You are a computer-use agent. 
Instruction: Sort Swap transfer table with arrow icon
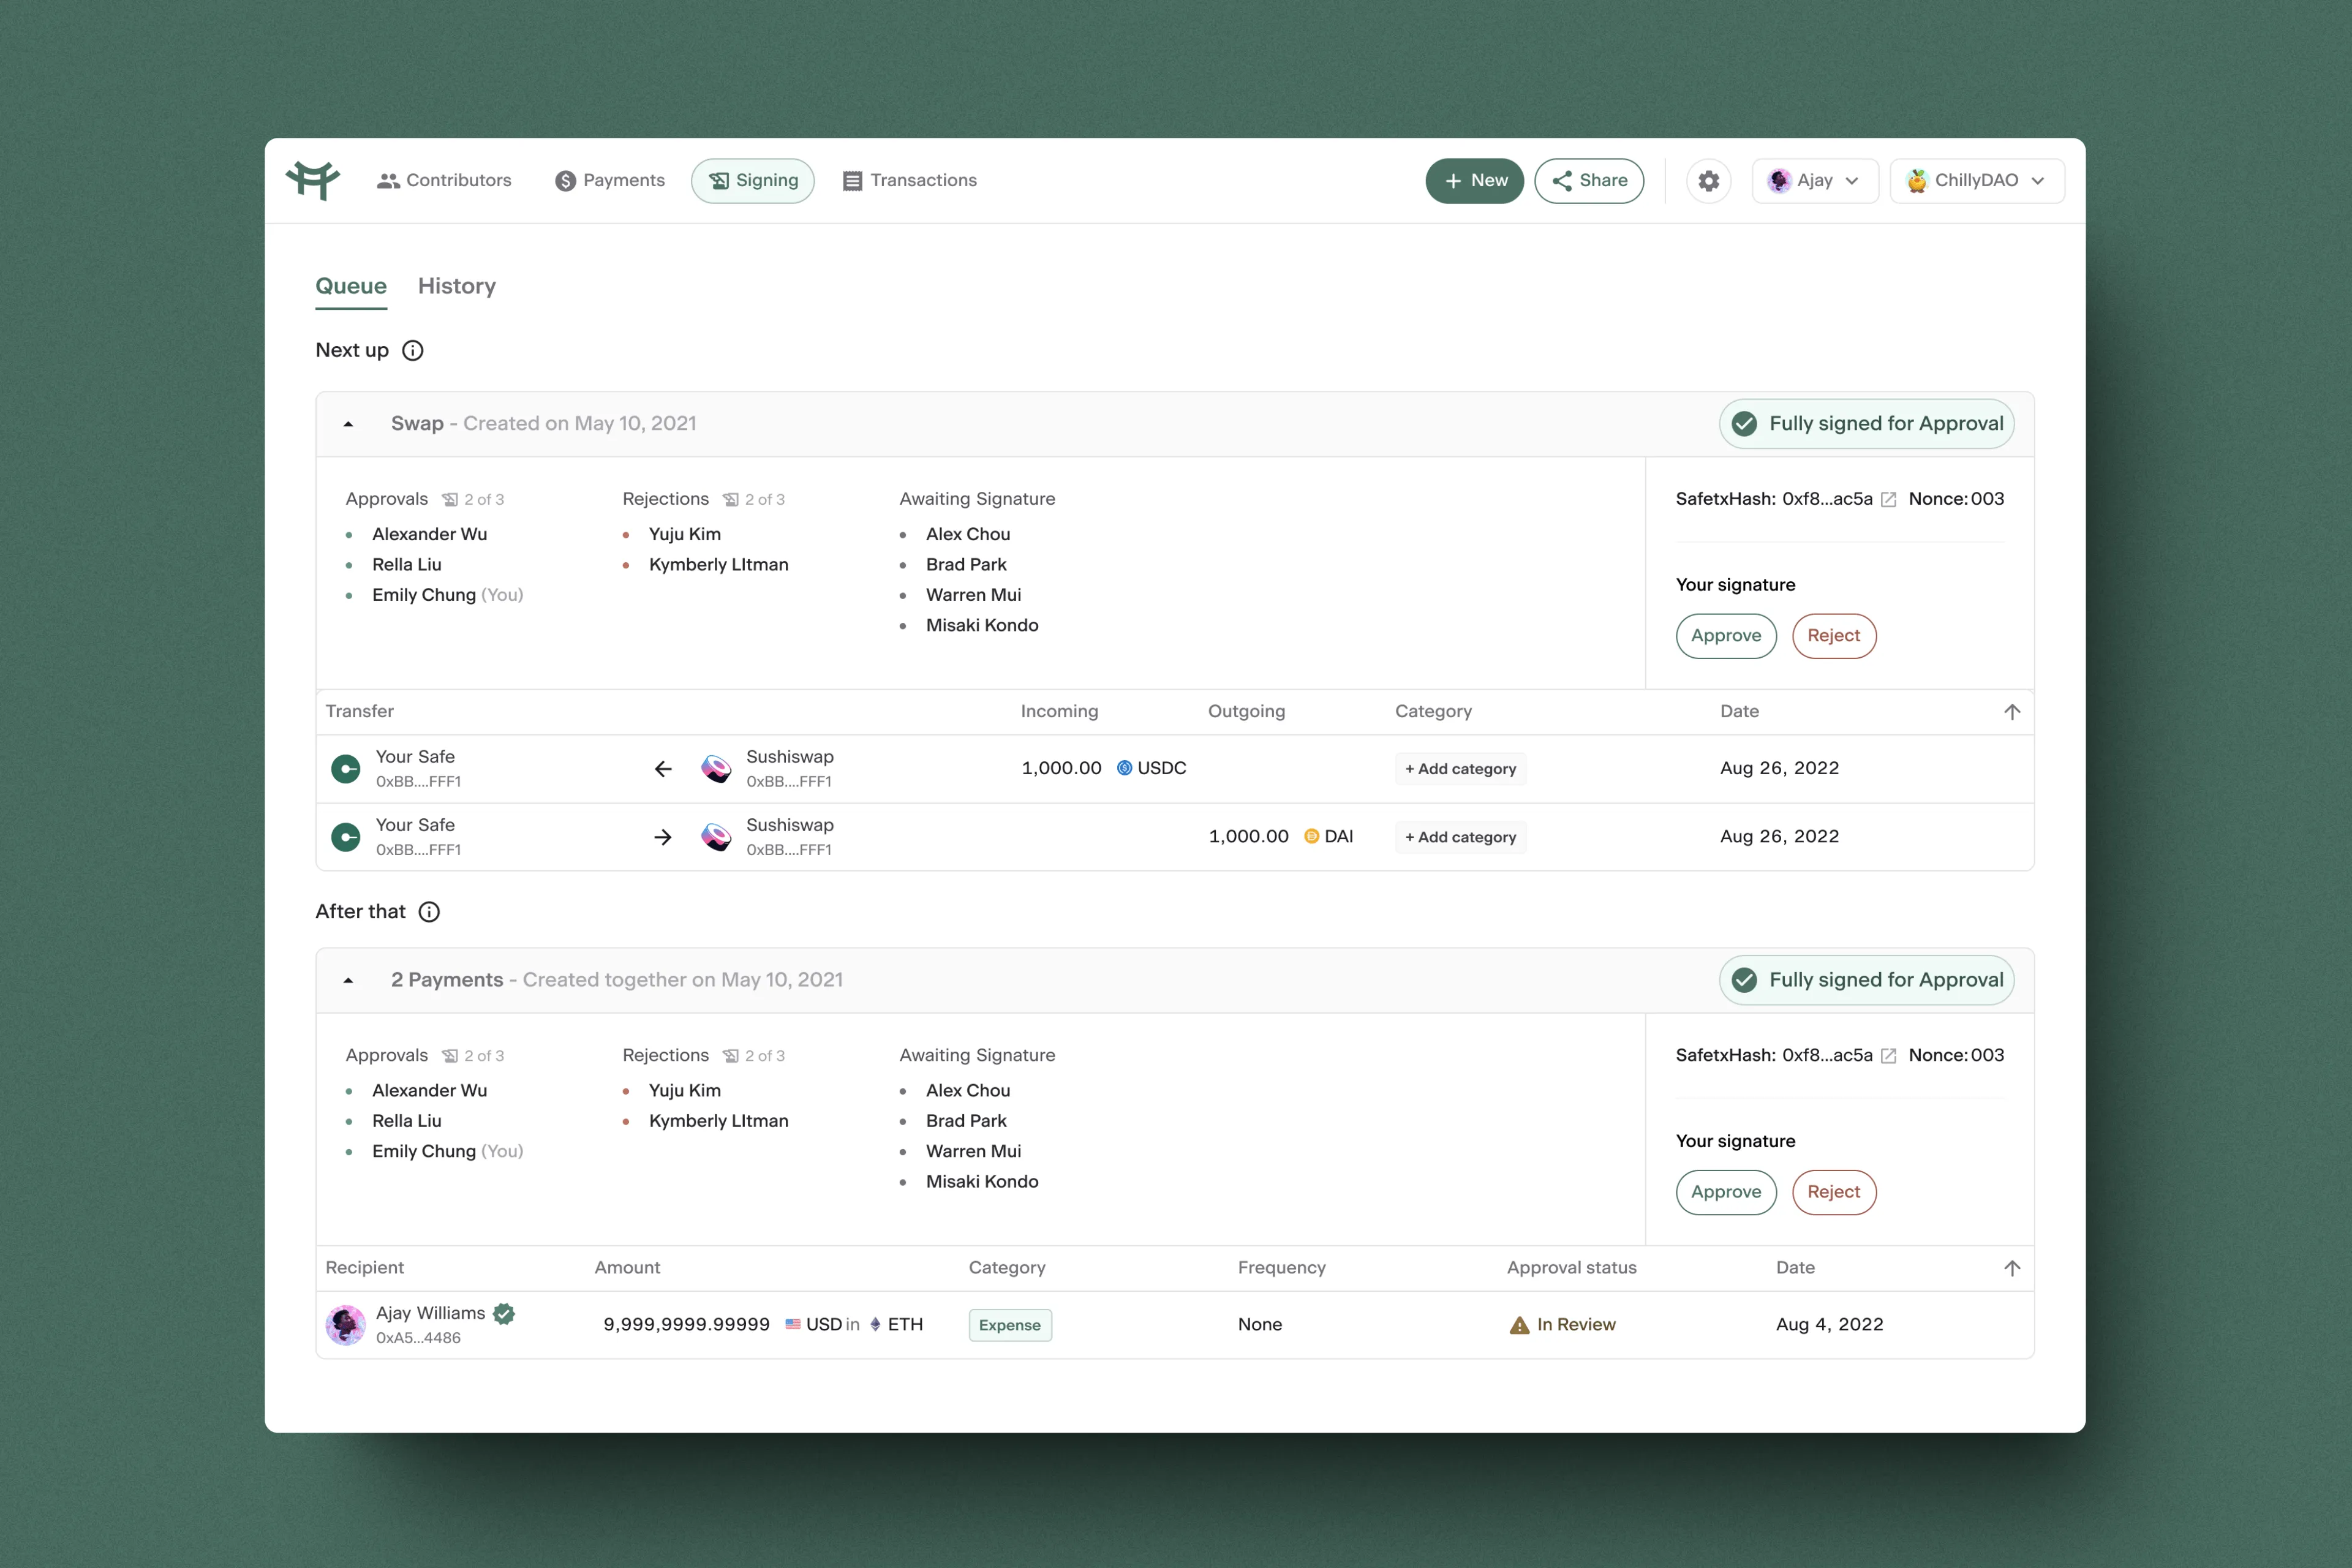(2012, 711)
